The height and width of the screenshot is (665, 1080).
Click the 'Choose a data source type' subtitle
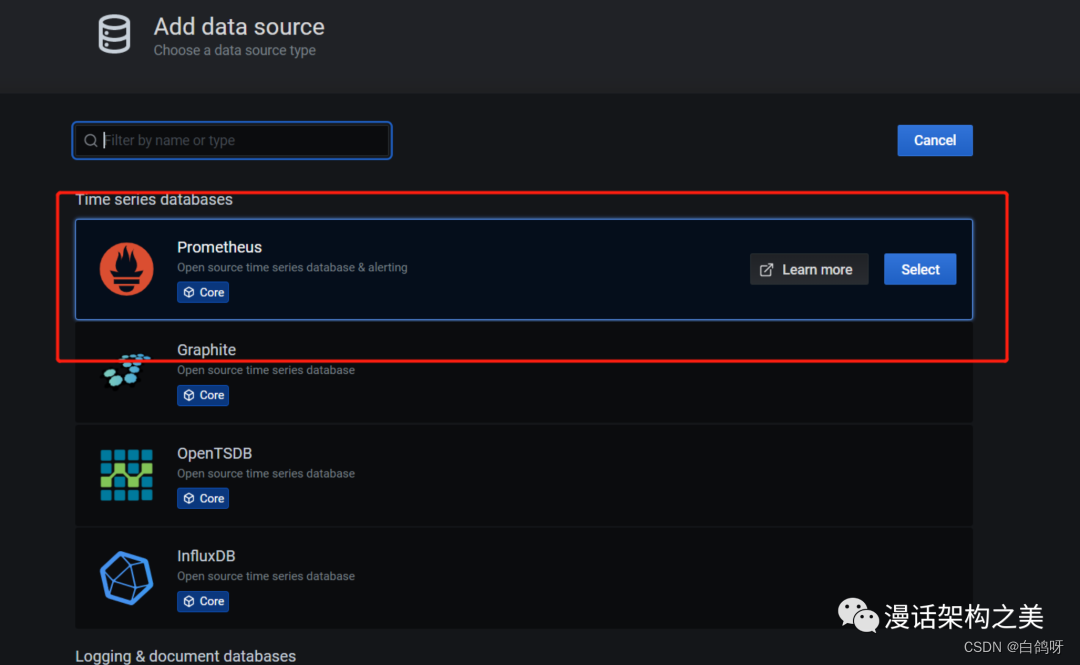(235, 50)
